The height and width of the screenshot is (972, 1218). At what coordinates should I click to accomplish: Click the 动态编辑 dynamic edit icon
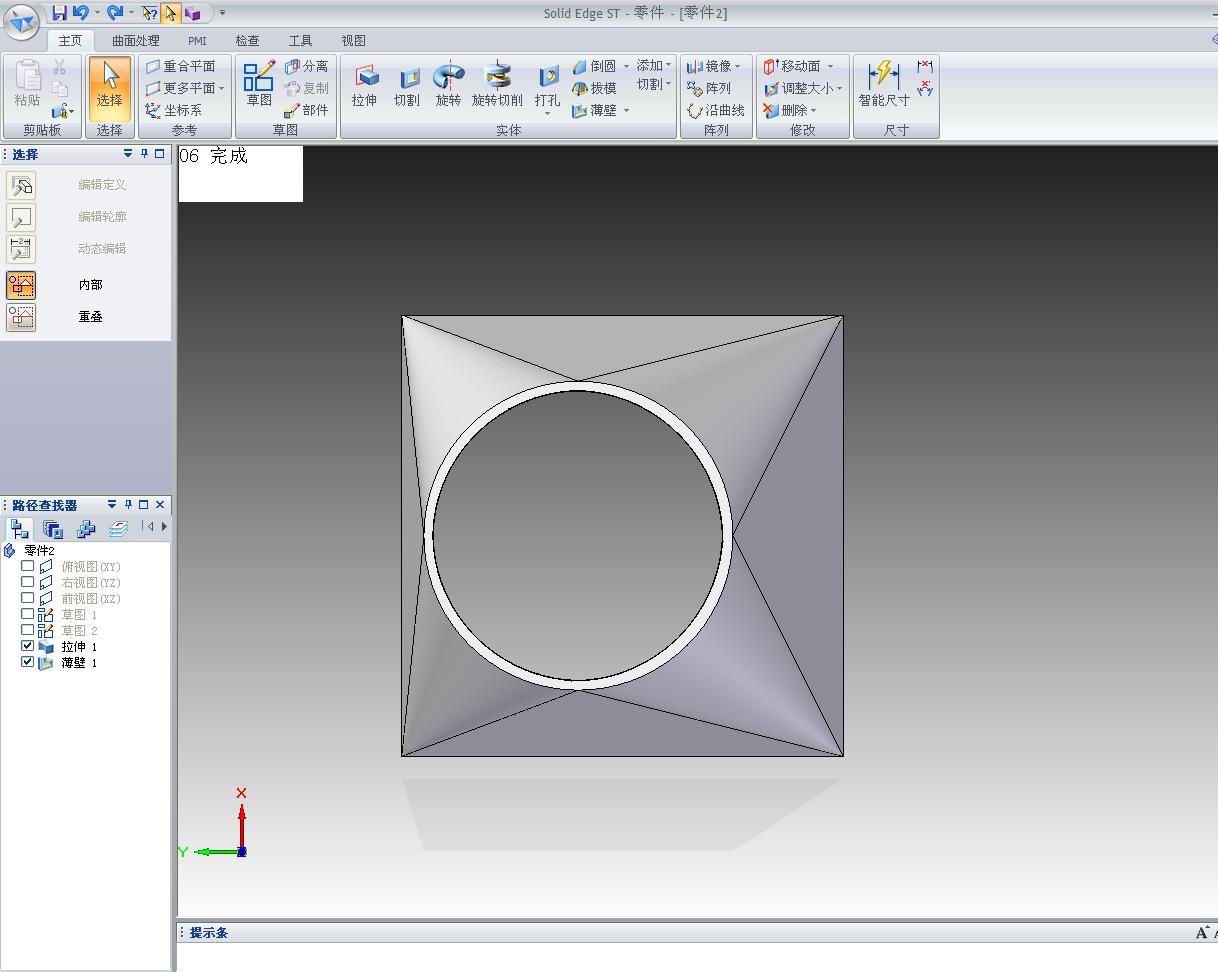point(21,249)
